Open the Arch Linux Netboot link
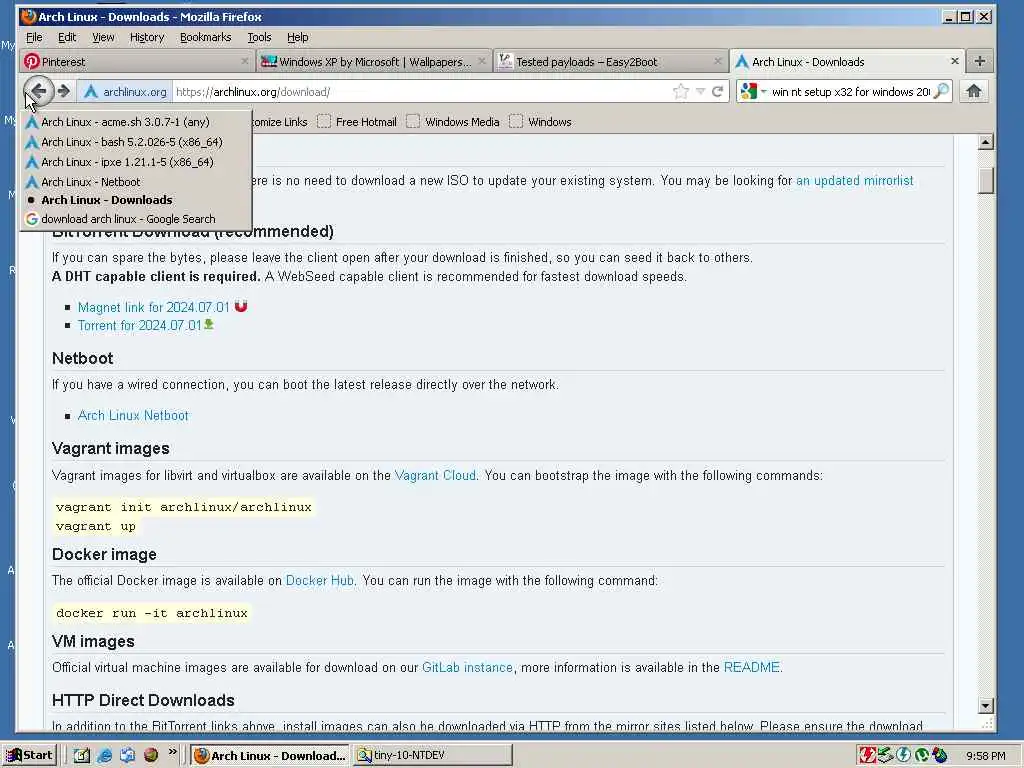Image resolution: width=1024 pixels, height=768 pixels. pos(133,415)
